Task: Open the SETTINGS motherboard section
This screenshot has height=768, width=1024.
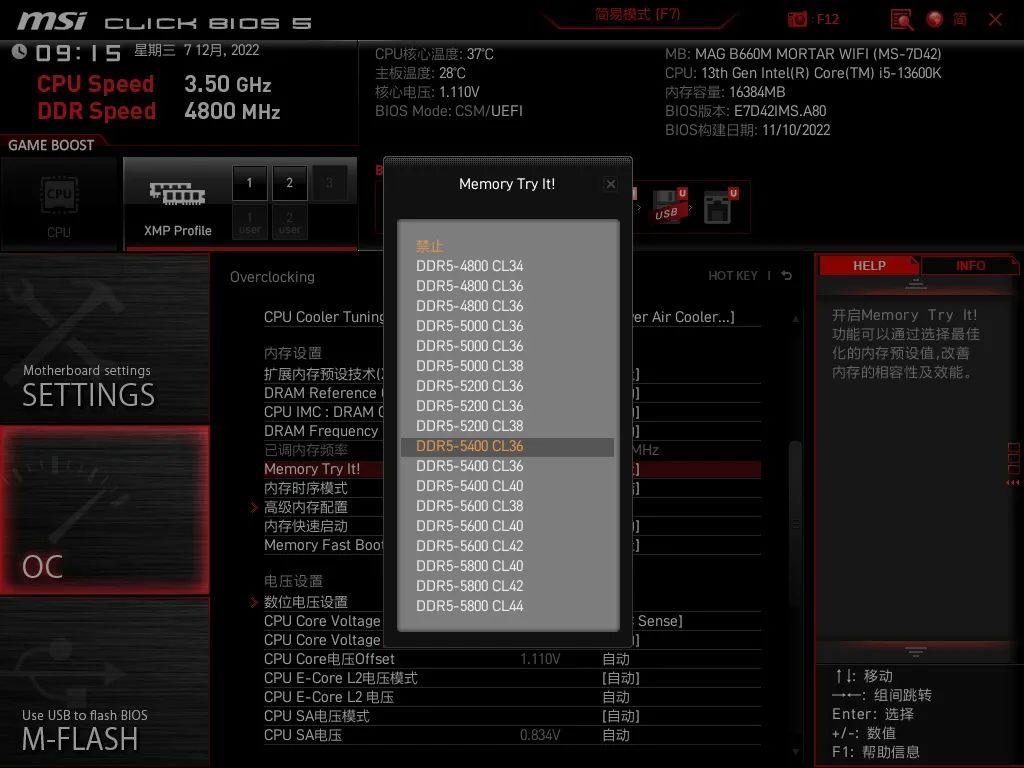Action: [104, 338]
